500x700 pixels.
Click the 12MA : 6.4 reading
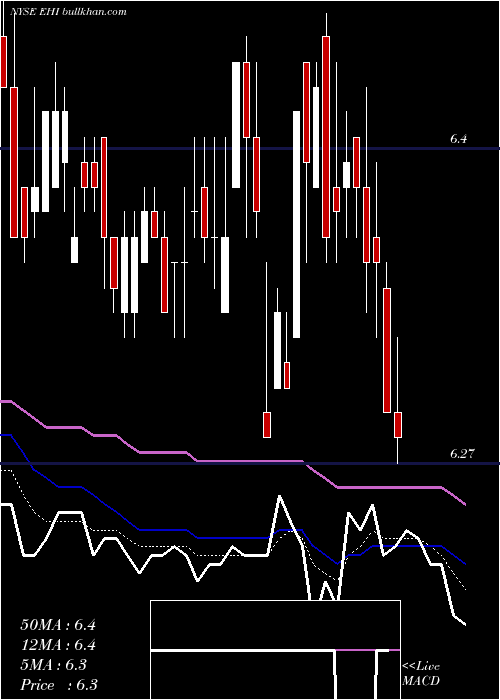58,645
